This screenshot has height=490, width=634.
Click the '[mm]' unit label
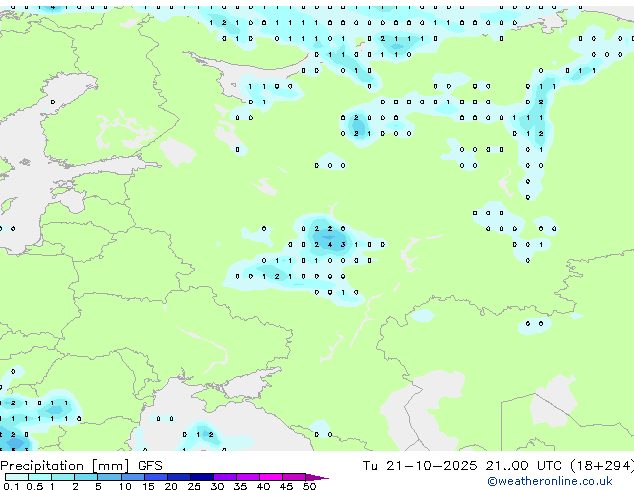tap(110, 466)
